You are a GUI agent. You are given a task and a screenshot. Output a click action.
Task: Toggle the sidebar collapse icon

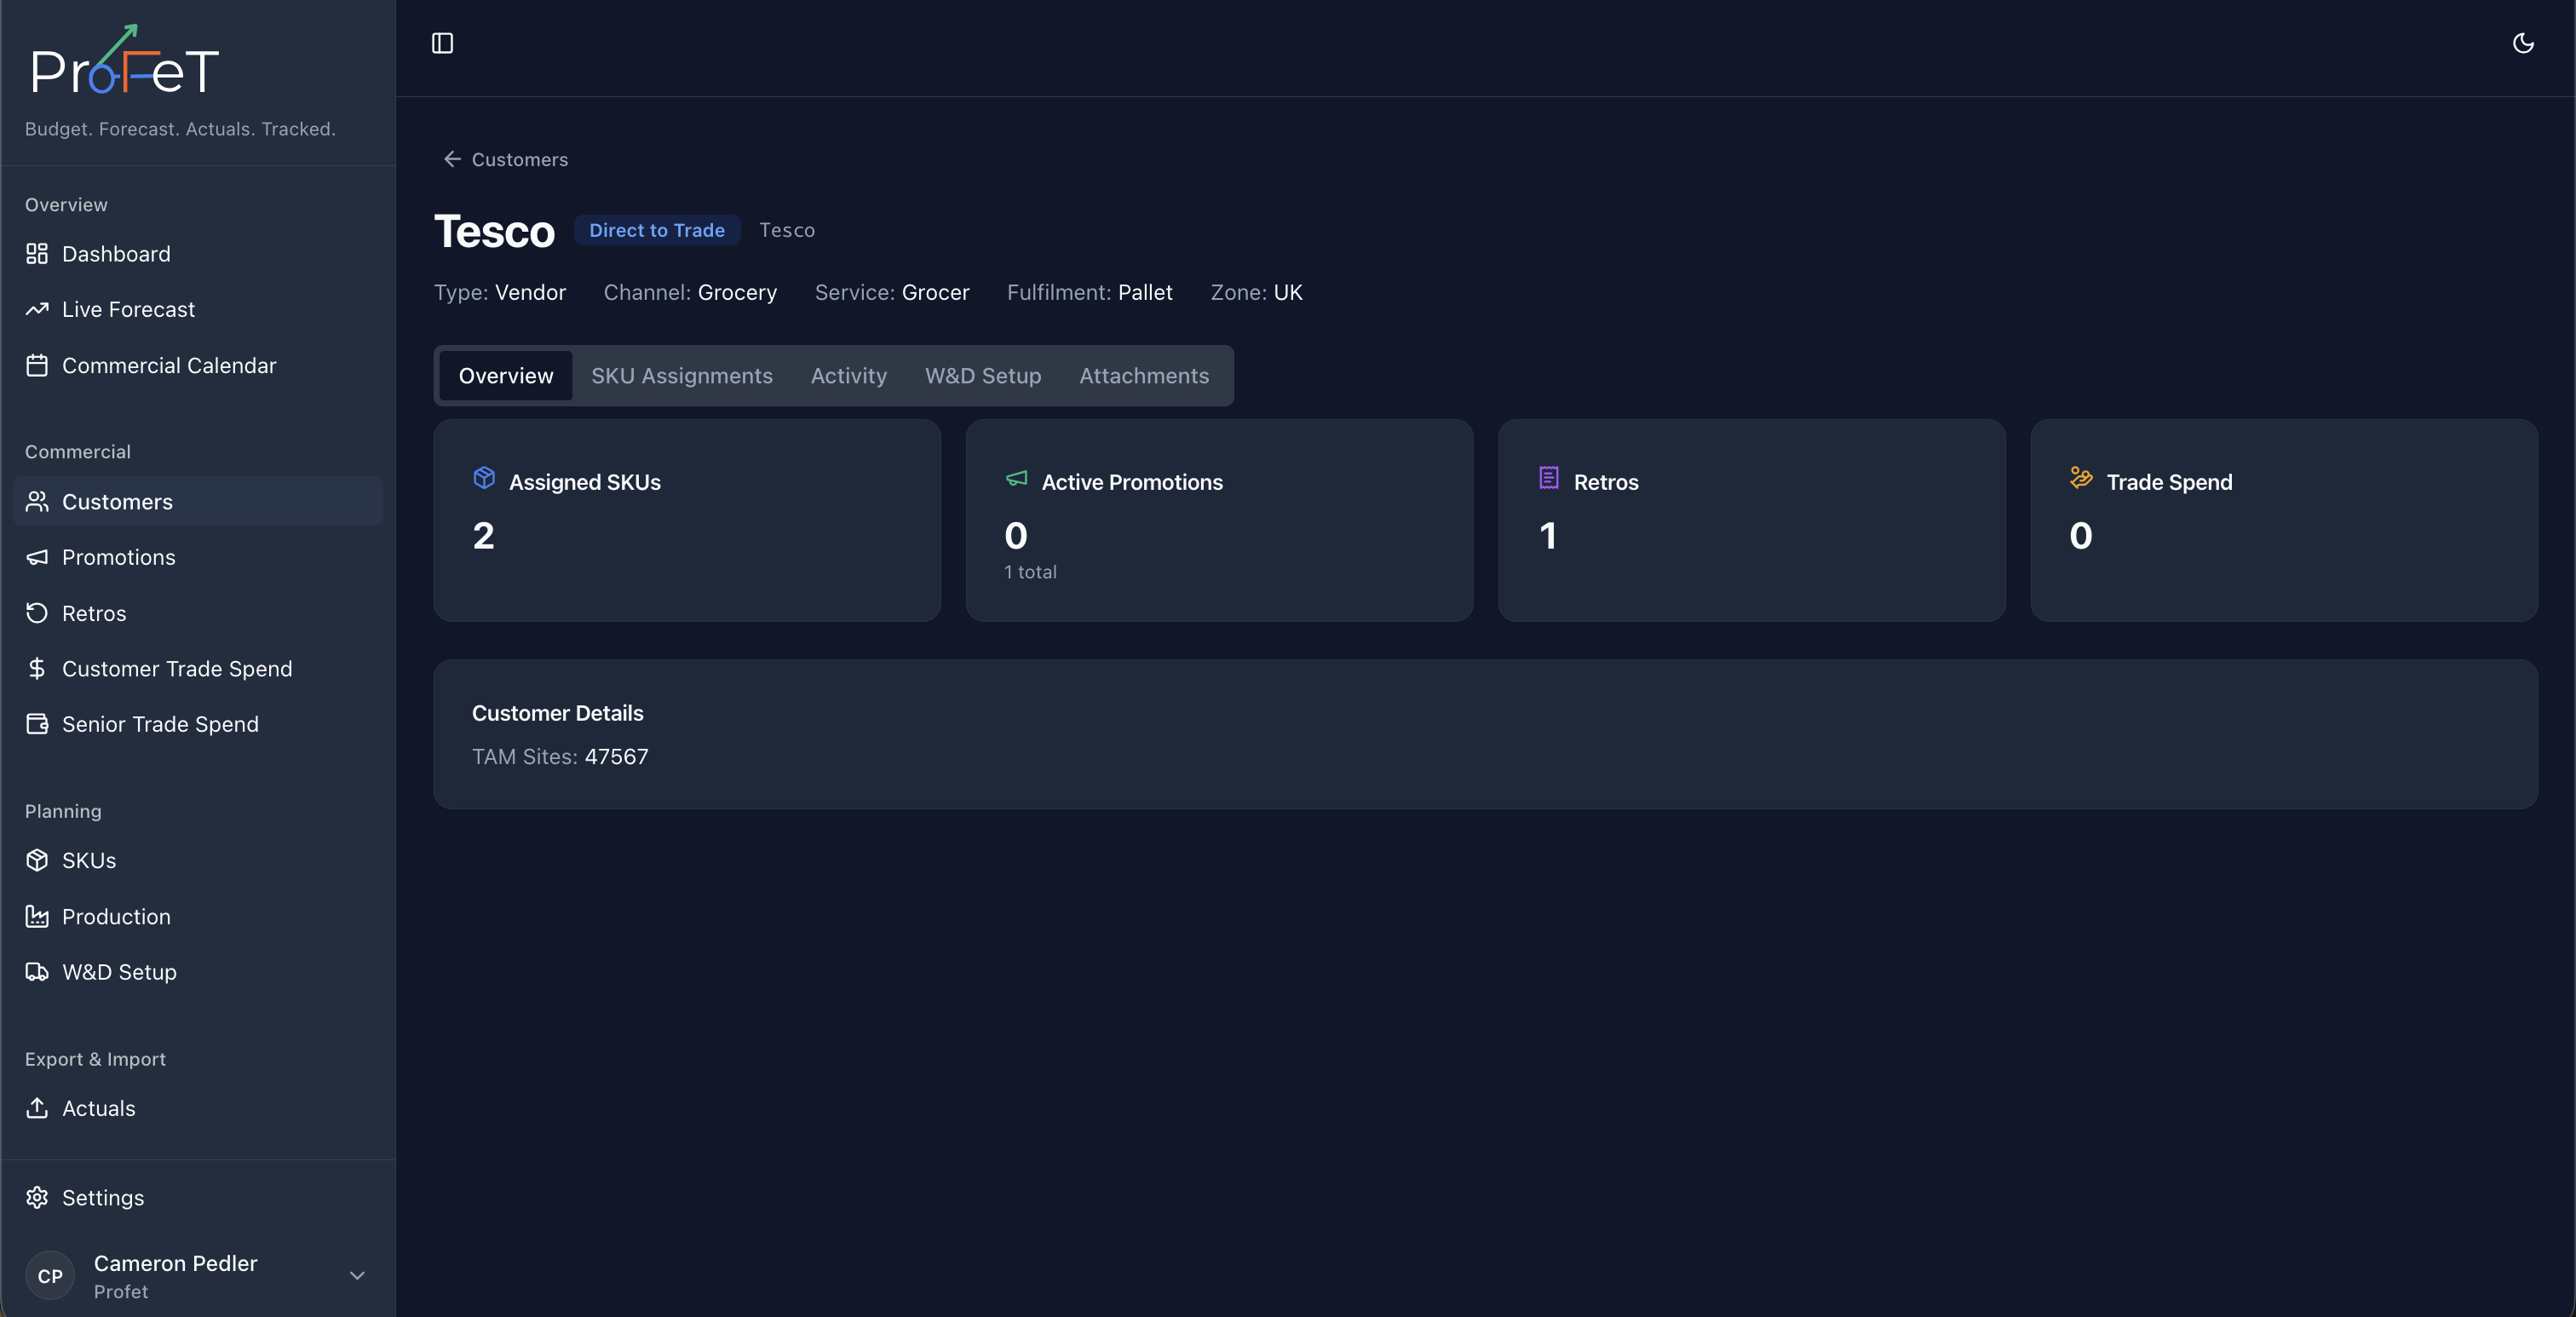pos(442,43)
